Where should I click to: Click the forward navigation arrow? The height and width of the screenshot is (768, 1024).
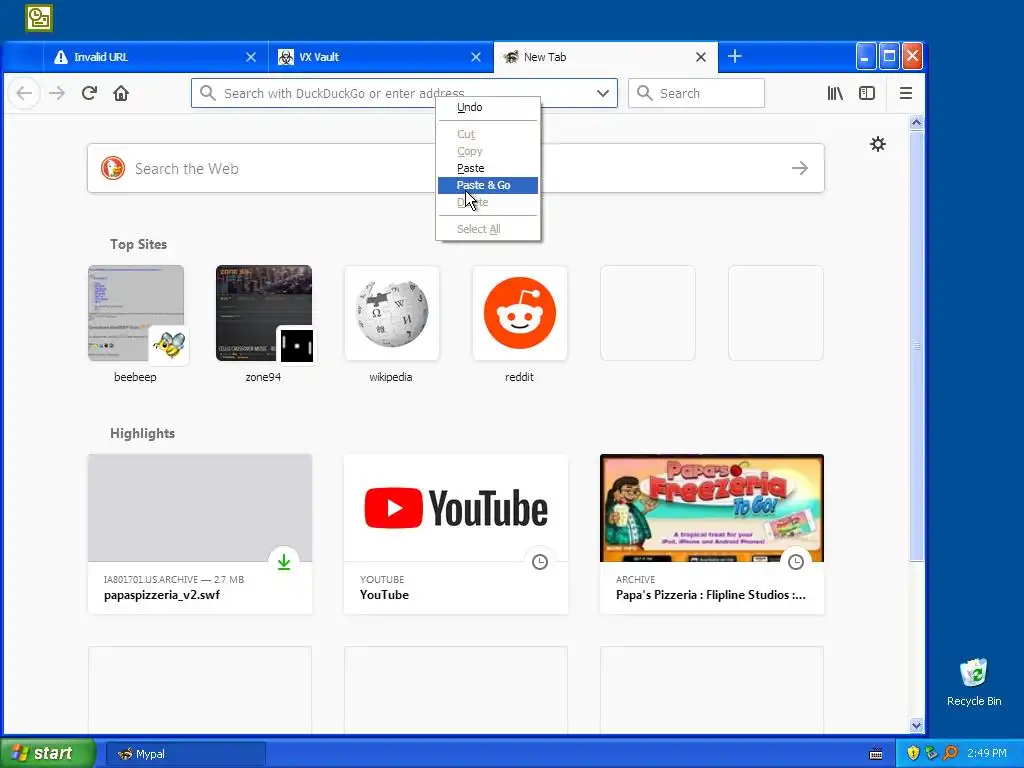pyautogui.click(x=57, y=93)
